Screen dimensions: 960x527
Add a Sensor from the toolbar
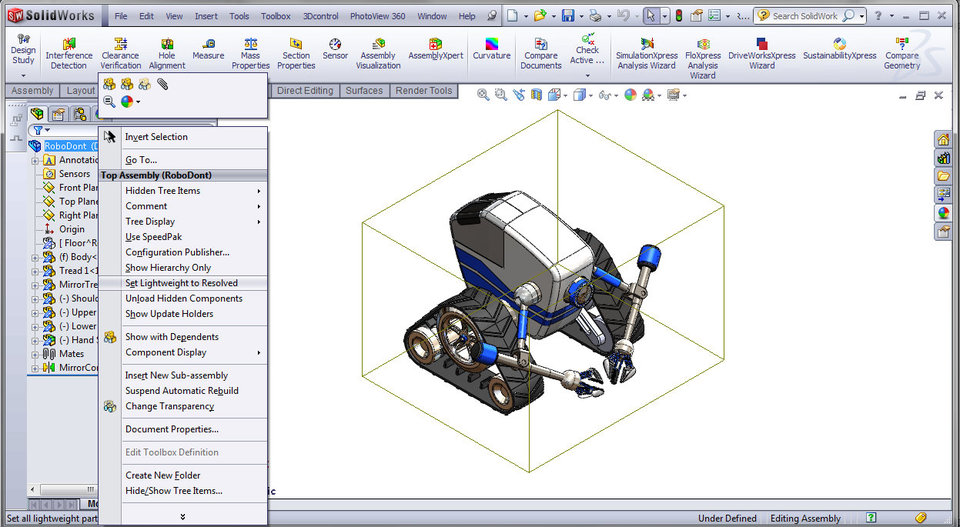pyautogui.click(x=335, y=49)
